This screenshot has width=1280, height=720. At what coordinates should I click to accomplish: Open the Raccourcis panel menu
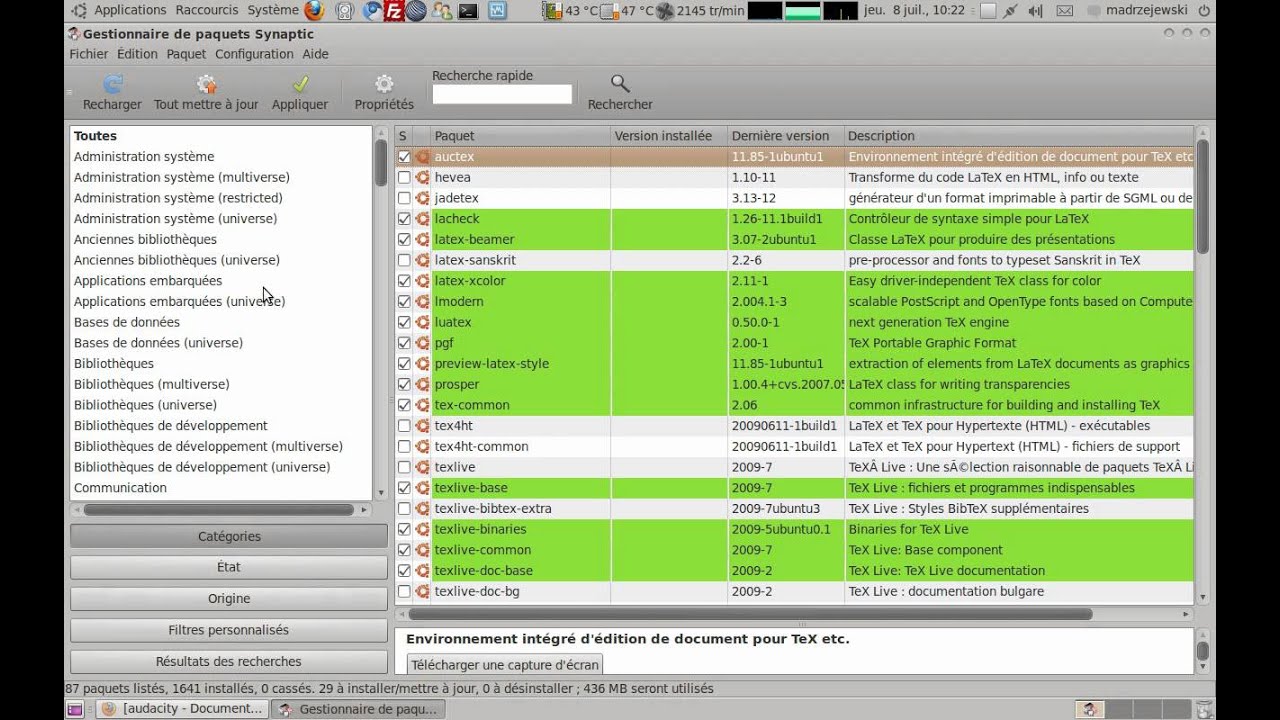[x=207, y=10]
